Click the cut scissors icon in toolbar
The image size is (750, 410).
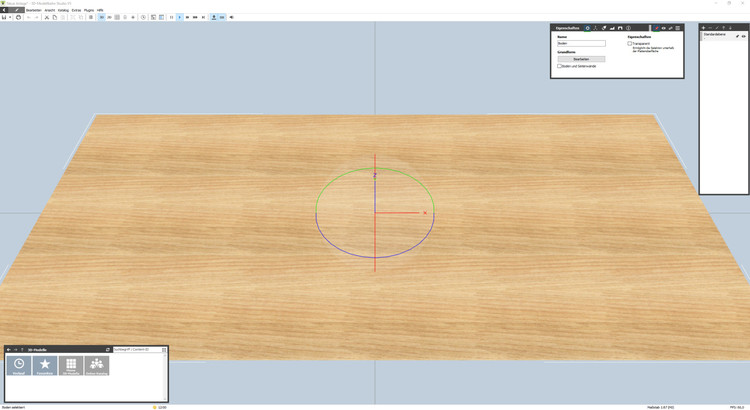pyautogui.click(x=47, y=17)
